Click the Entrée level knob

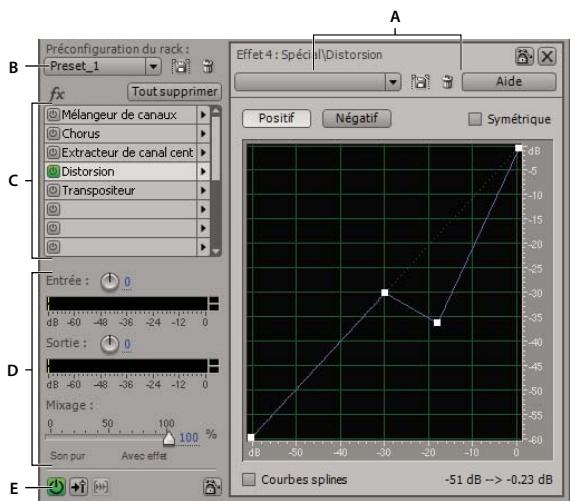point(109,282)
